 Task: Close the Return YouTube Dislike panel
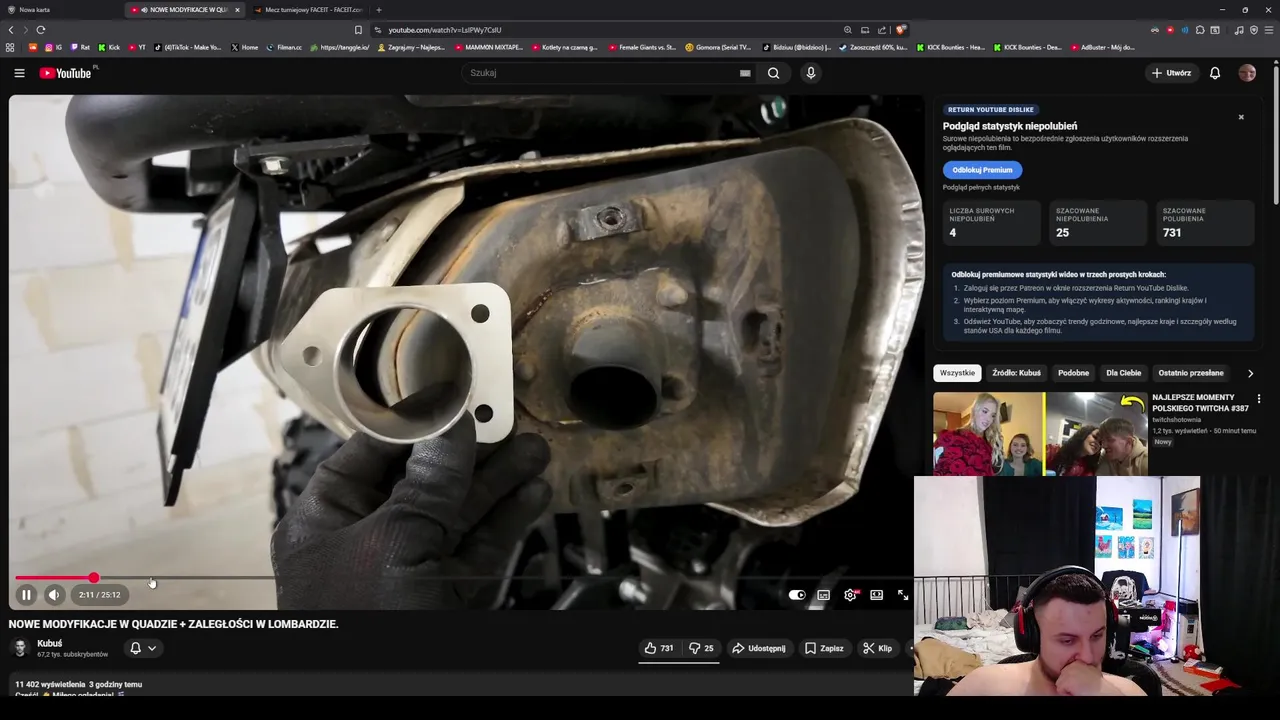(x=1241, y=117)
